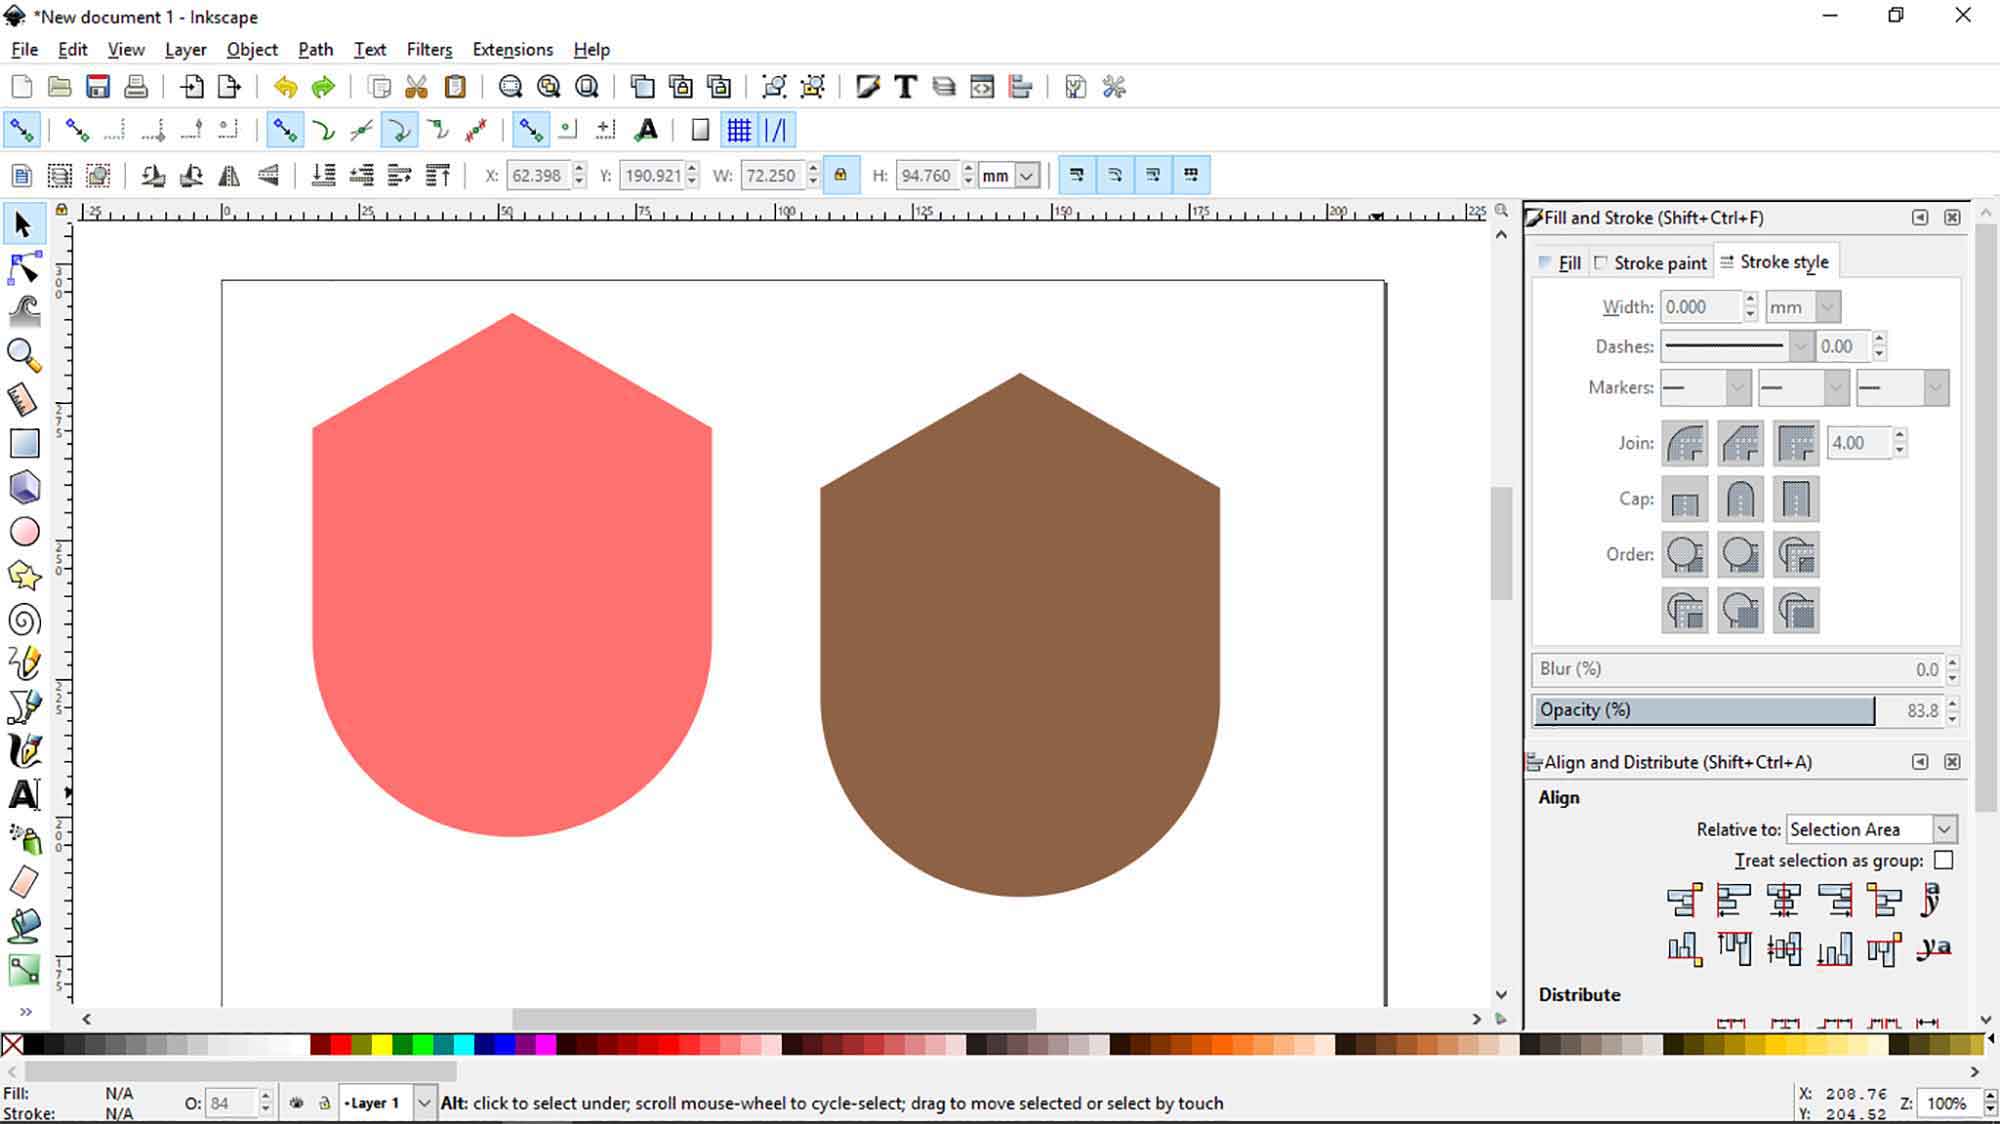Toggle snap to guides button

(776, 130)
